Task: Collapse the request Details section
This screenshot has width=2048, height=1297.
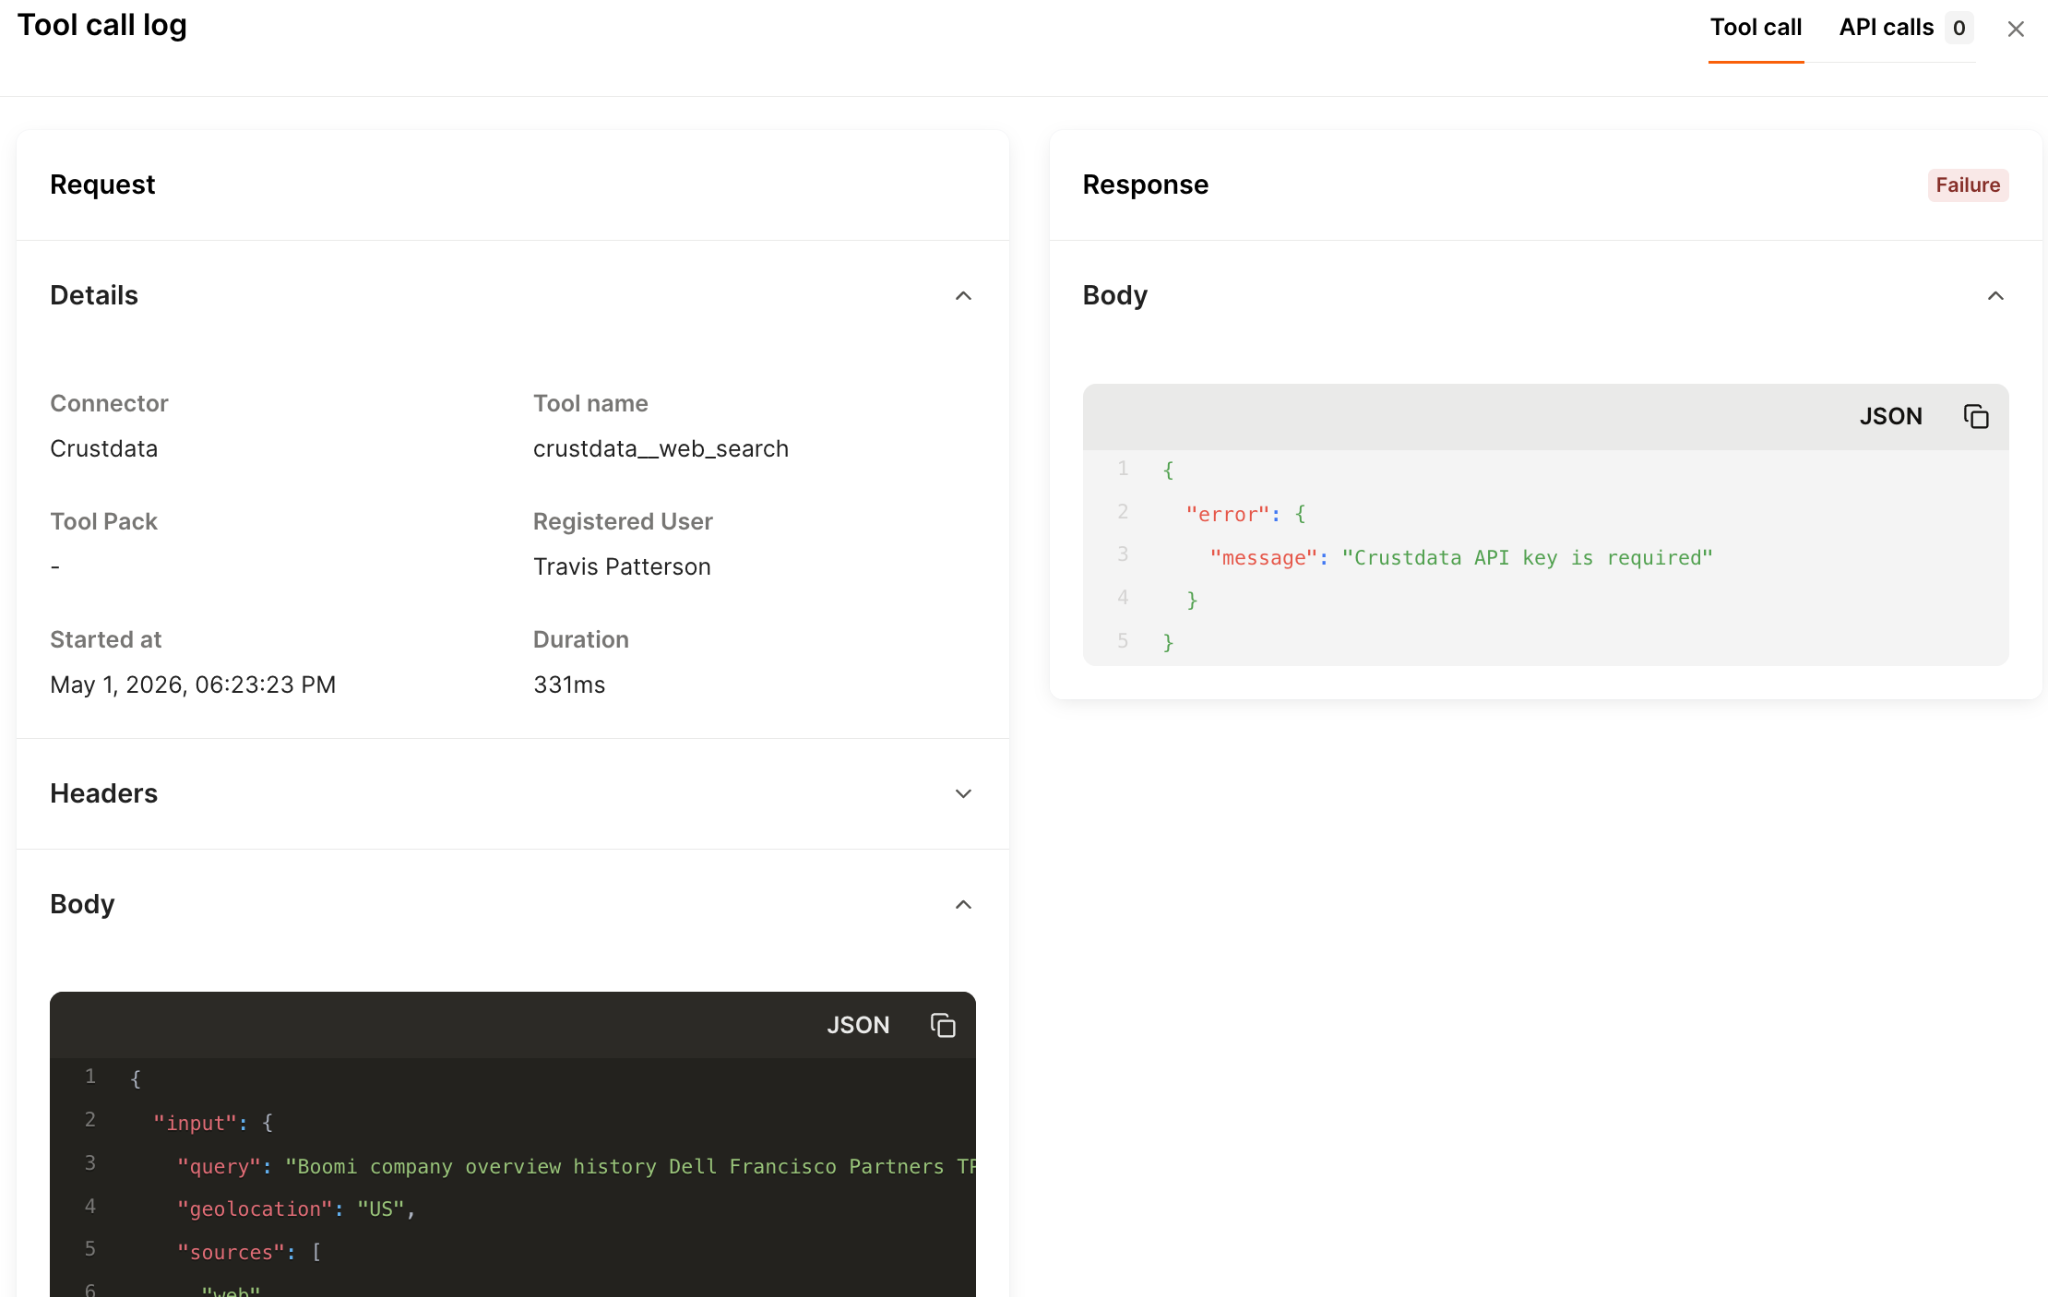Action: pos(963,295)
